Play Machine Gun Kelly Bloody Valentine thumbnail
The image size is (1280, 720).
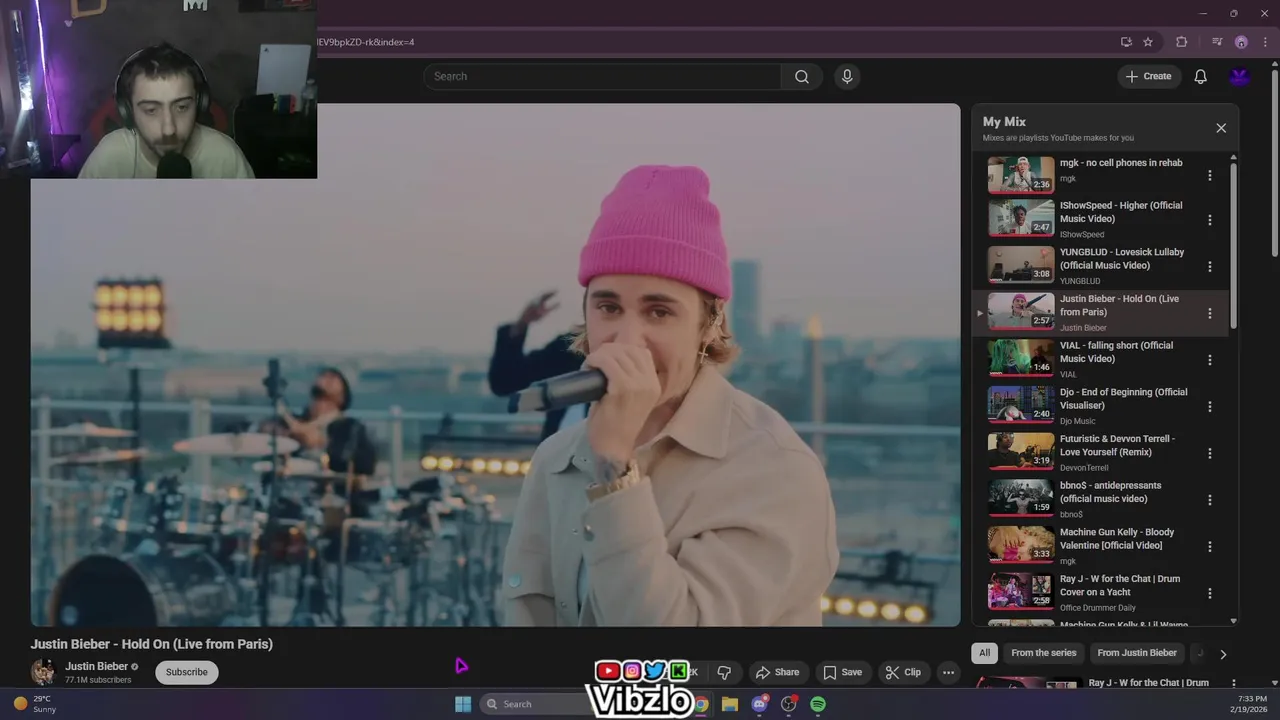tap(1021, 545)
